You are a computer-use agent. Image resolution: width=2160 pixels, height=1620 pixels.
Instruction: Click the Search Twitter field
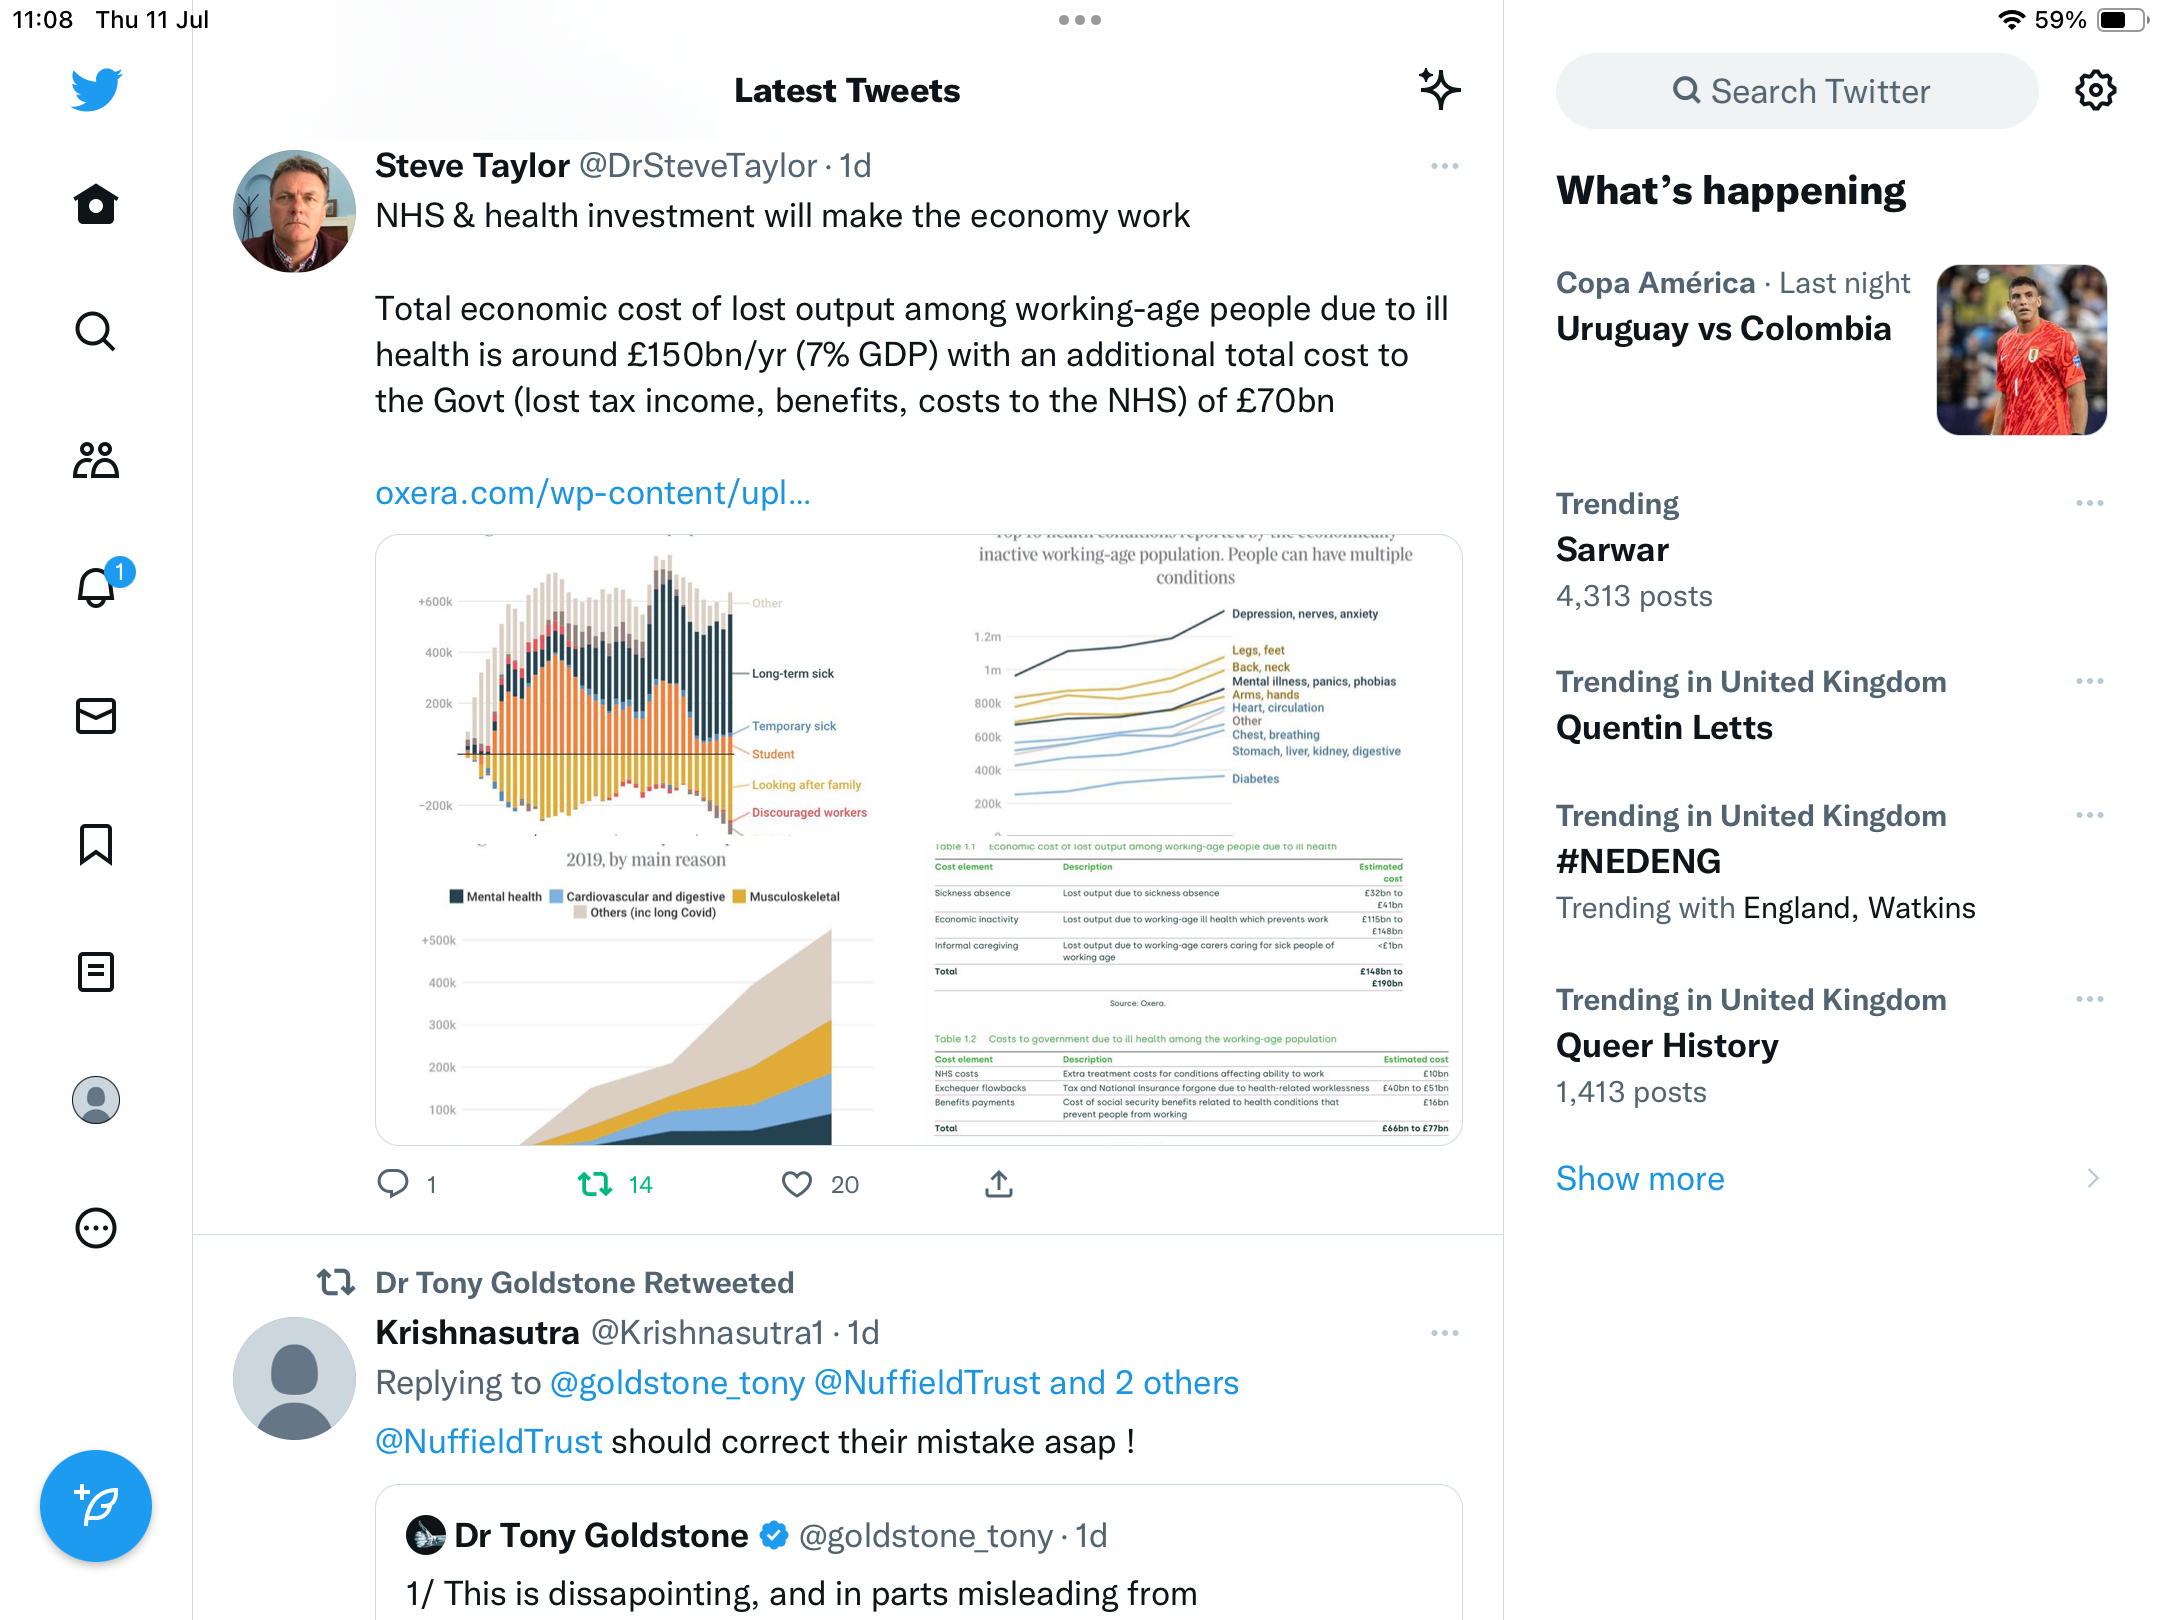1797,91
